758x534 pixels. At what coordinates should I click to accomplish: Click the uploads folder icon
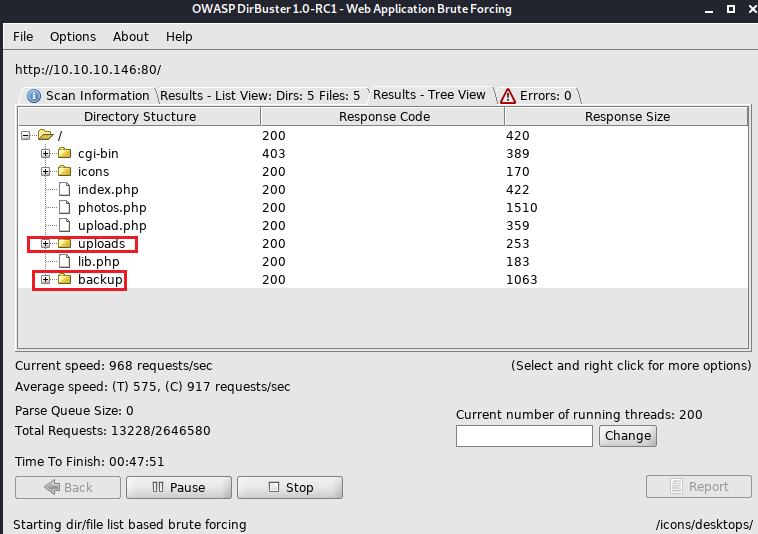point(64,243)
